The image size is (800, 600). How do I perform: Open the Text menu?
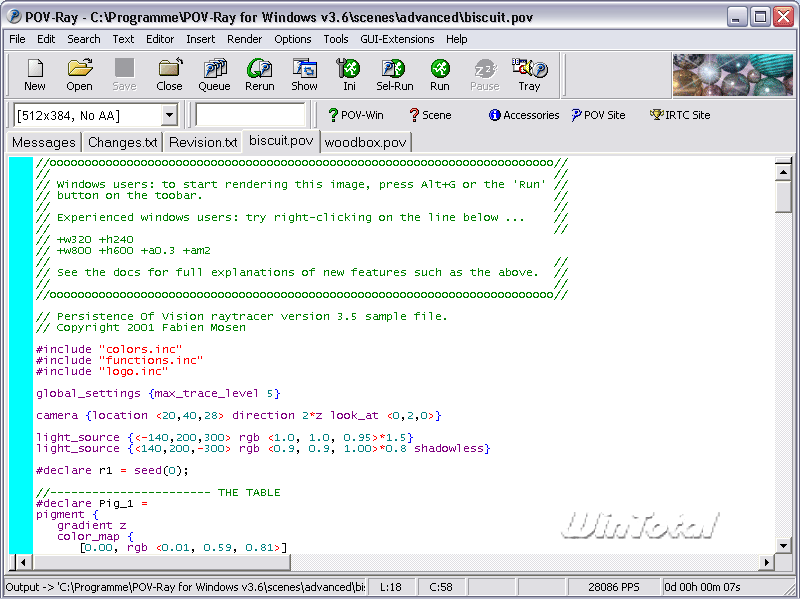(x=123, y=39)
